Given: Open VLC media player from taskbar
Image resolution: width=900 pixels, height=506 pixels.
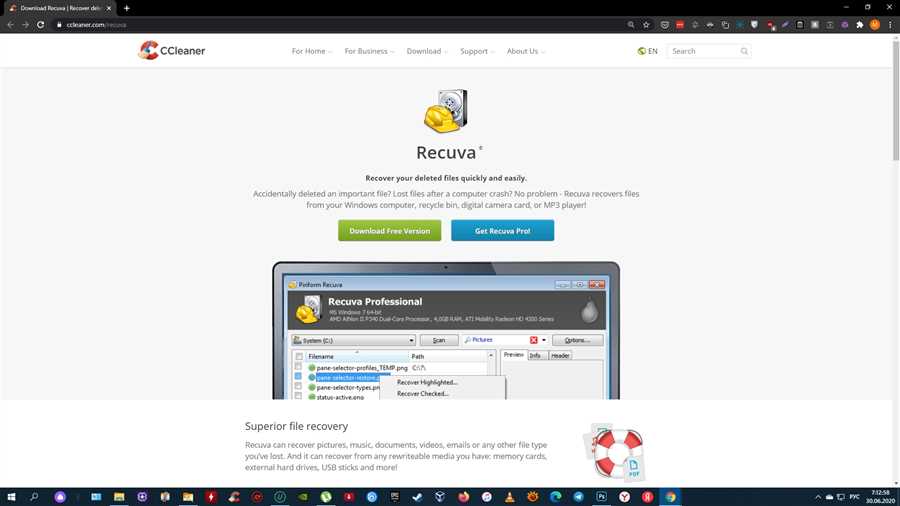Looking at the screenshot, I should [509, 497].
